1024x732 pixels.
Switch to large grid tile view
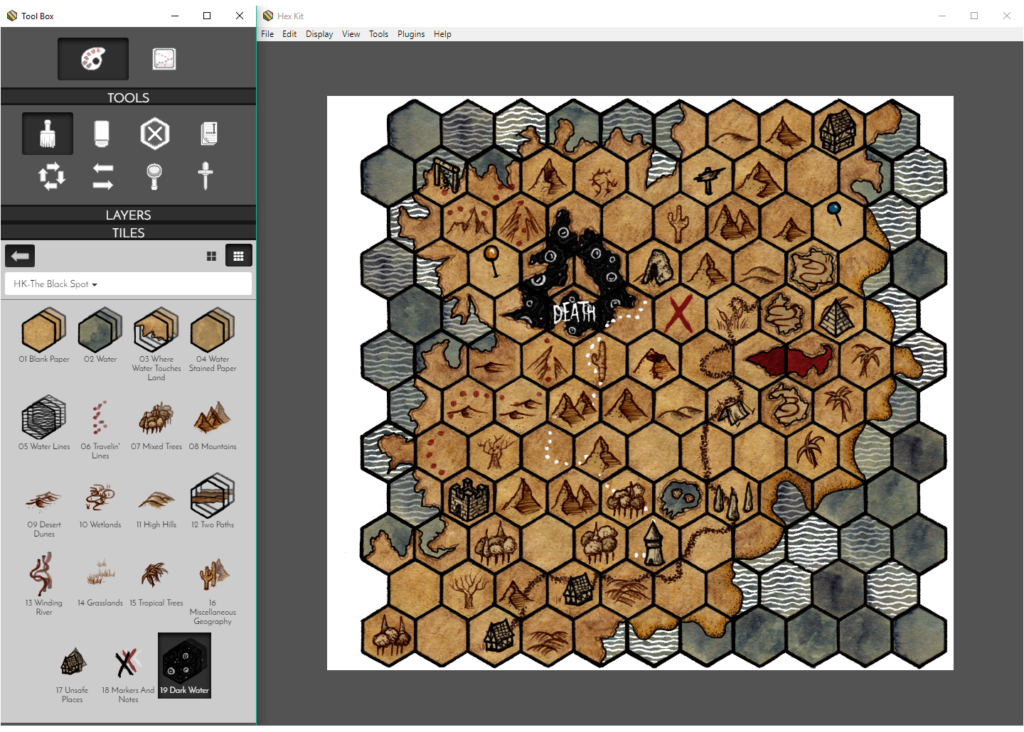click(211, 256)
